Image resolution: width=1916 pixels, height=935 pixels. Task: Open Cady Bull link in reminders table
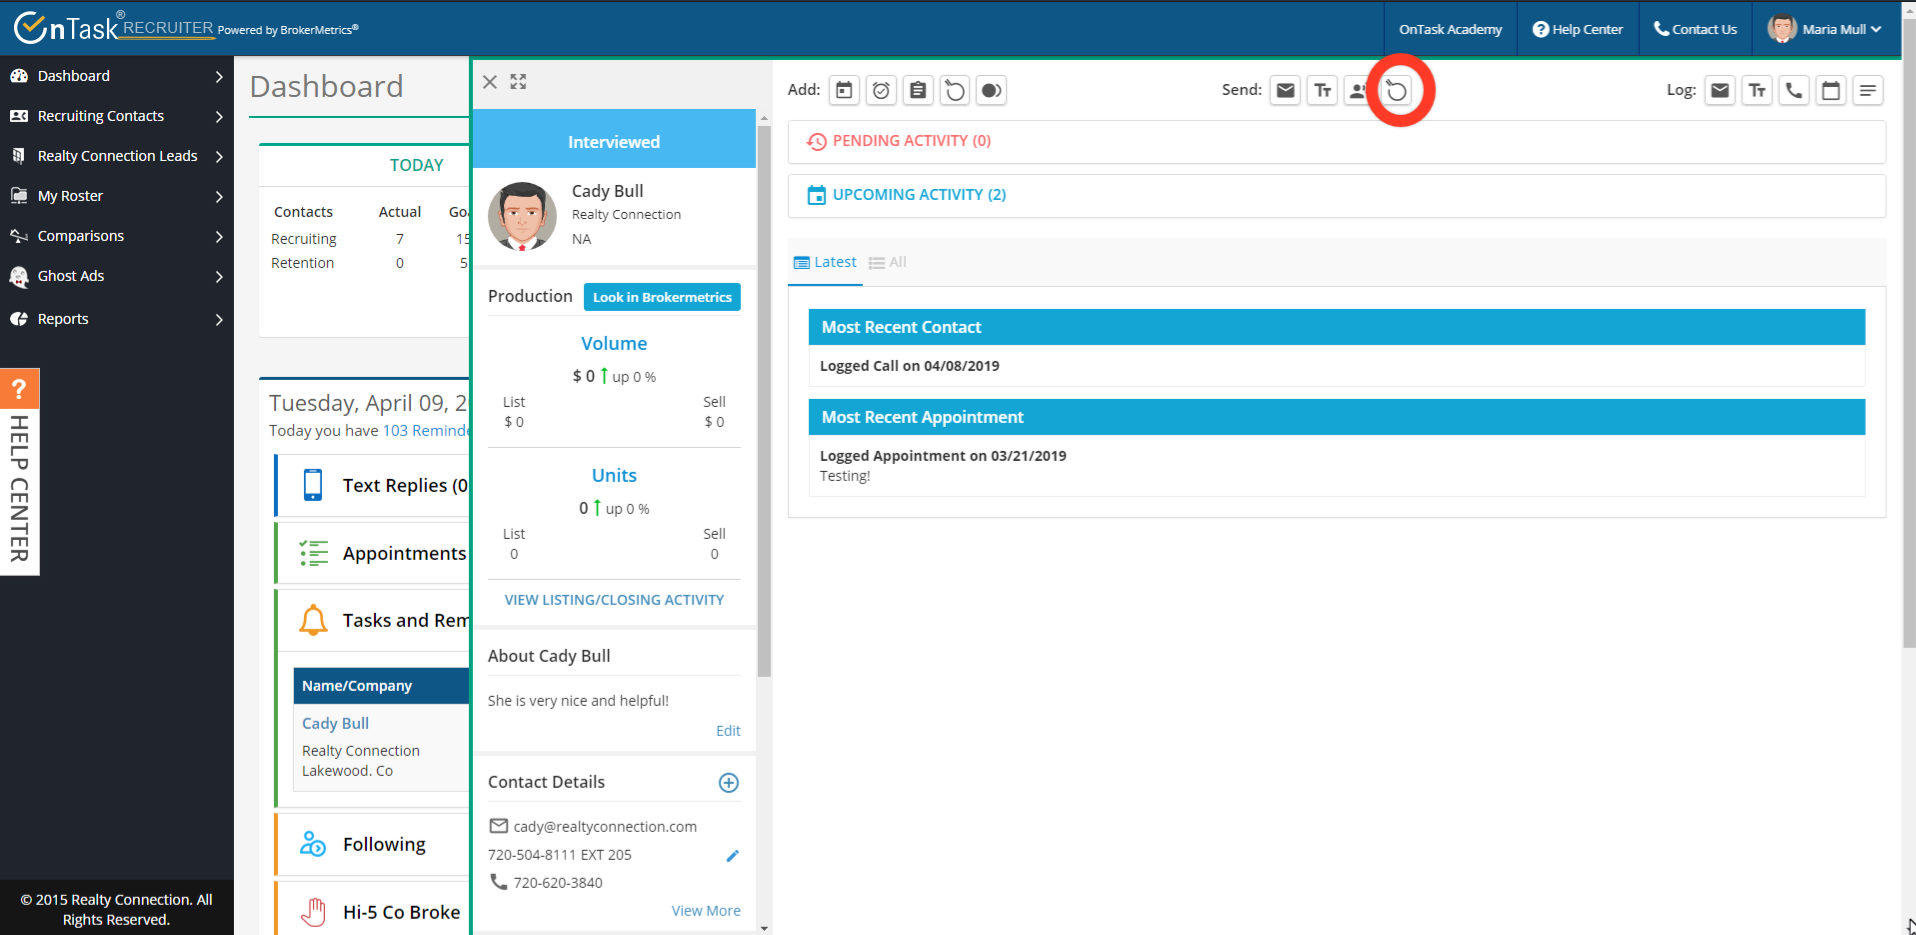[335, 723]
